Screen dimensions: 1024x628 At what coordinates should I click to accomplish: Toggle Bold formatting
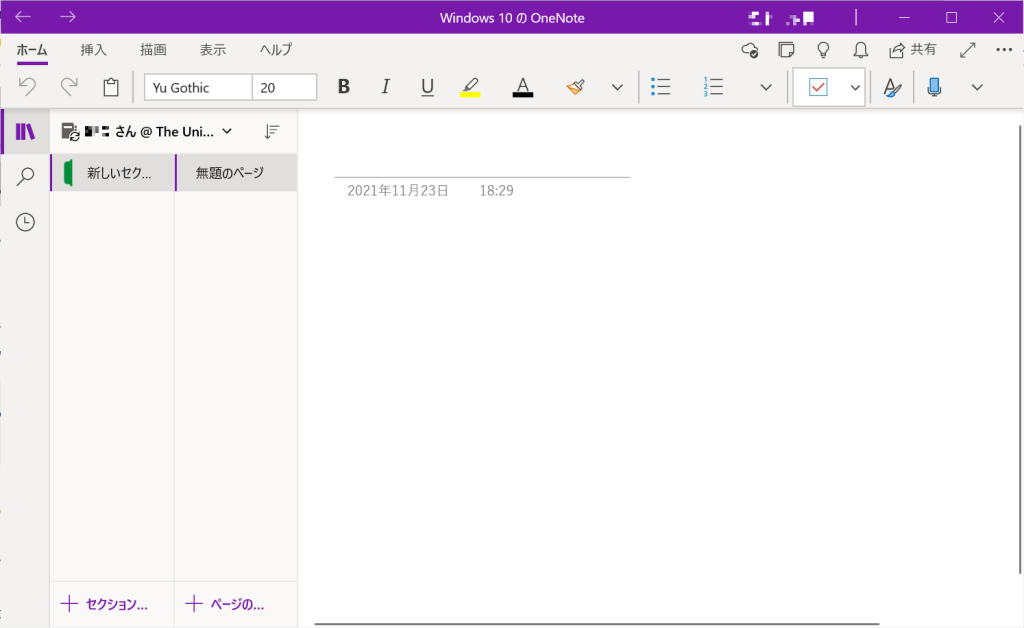[x=344, y=87]
